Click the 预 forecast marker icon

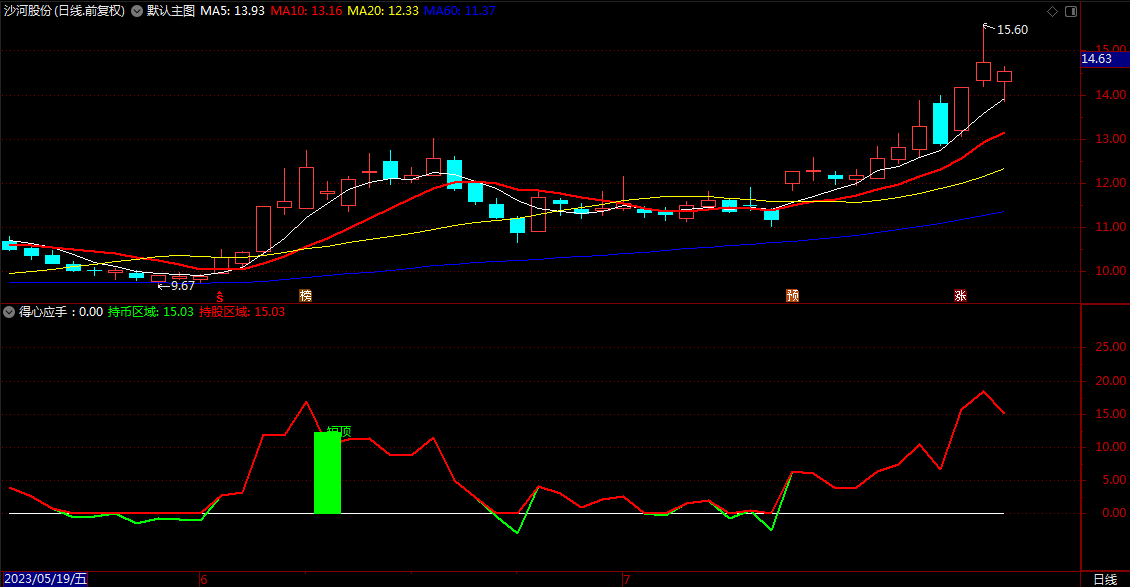click(x=793, y=295)
